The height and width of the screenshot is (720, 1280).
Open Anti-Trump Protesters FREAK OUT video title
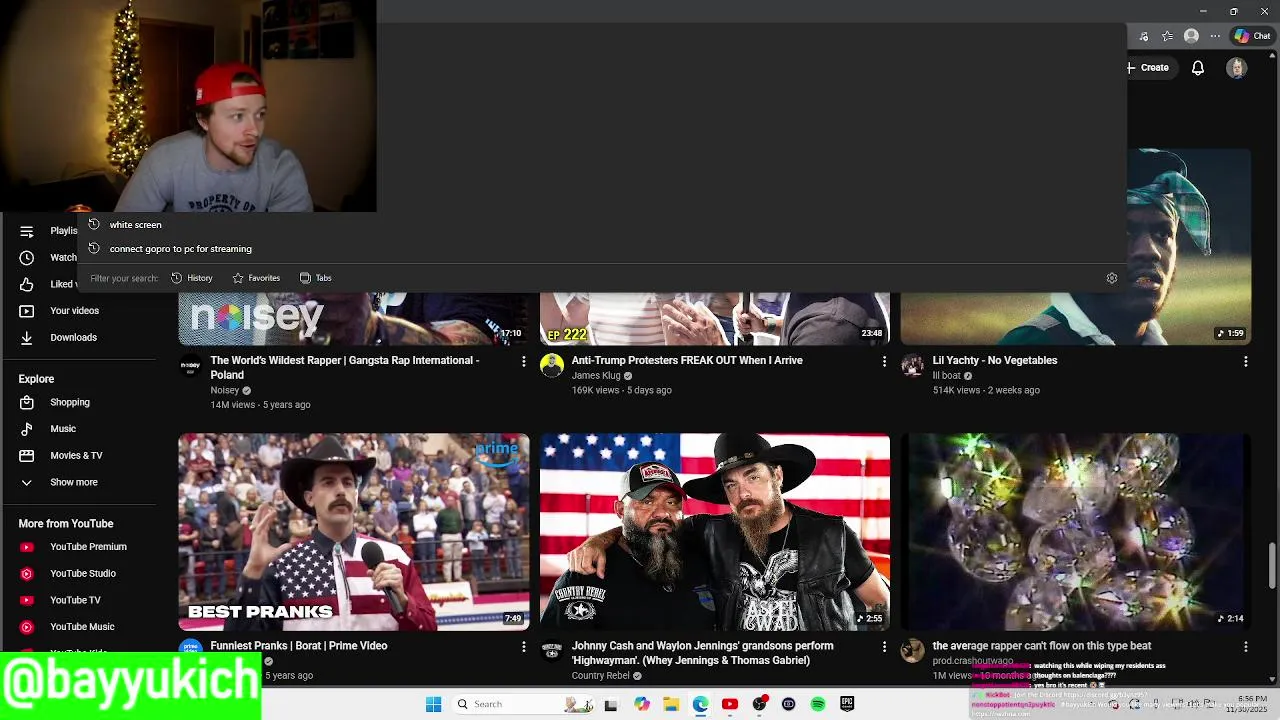point(687,360)
